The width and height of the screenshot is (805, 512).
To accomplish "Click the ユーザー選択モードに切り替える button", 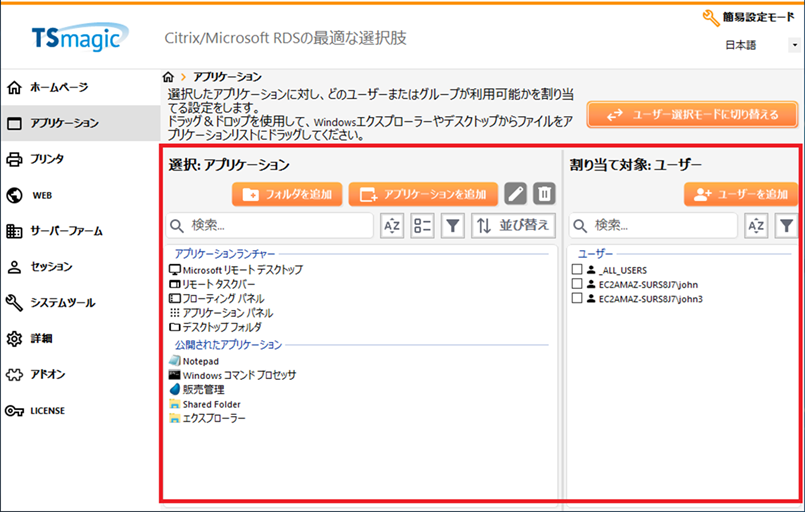I will click(x=692, y=114).
